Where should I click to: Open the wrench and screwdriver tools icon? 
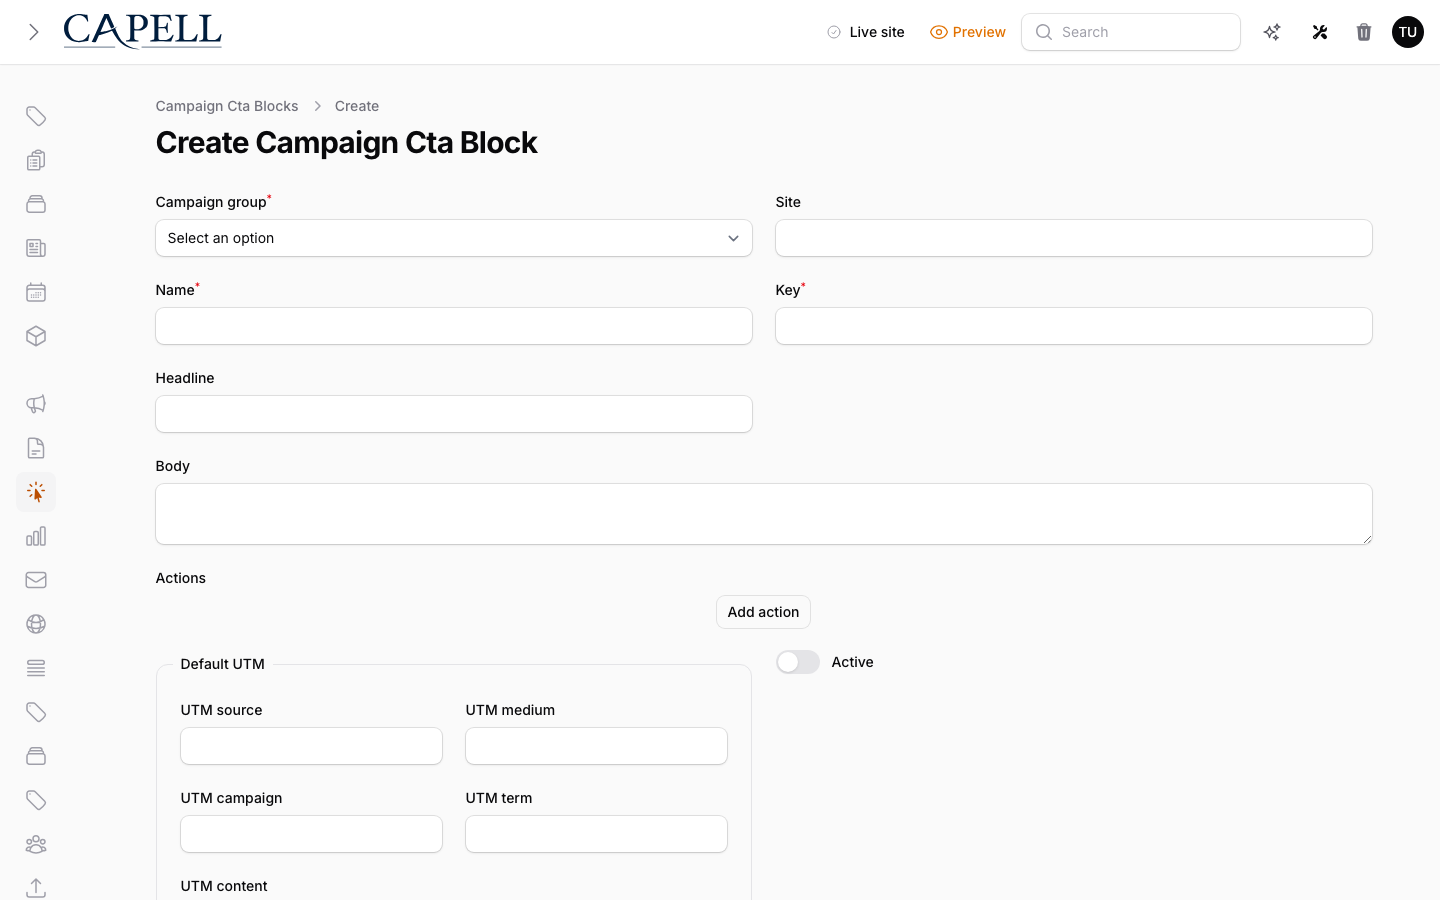(1320, 32)
